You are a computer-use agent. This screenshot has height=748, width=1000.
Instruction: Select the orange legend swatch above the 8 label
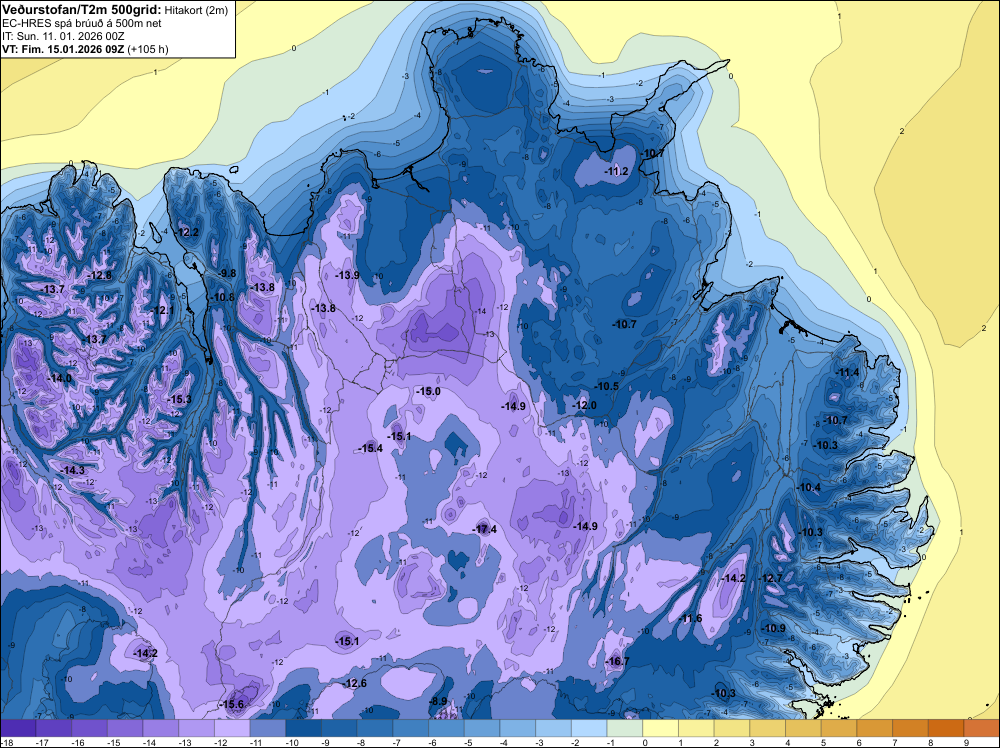946,728
